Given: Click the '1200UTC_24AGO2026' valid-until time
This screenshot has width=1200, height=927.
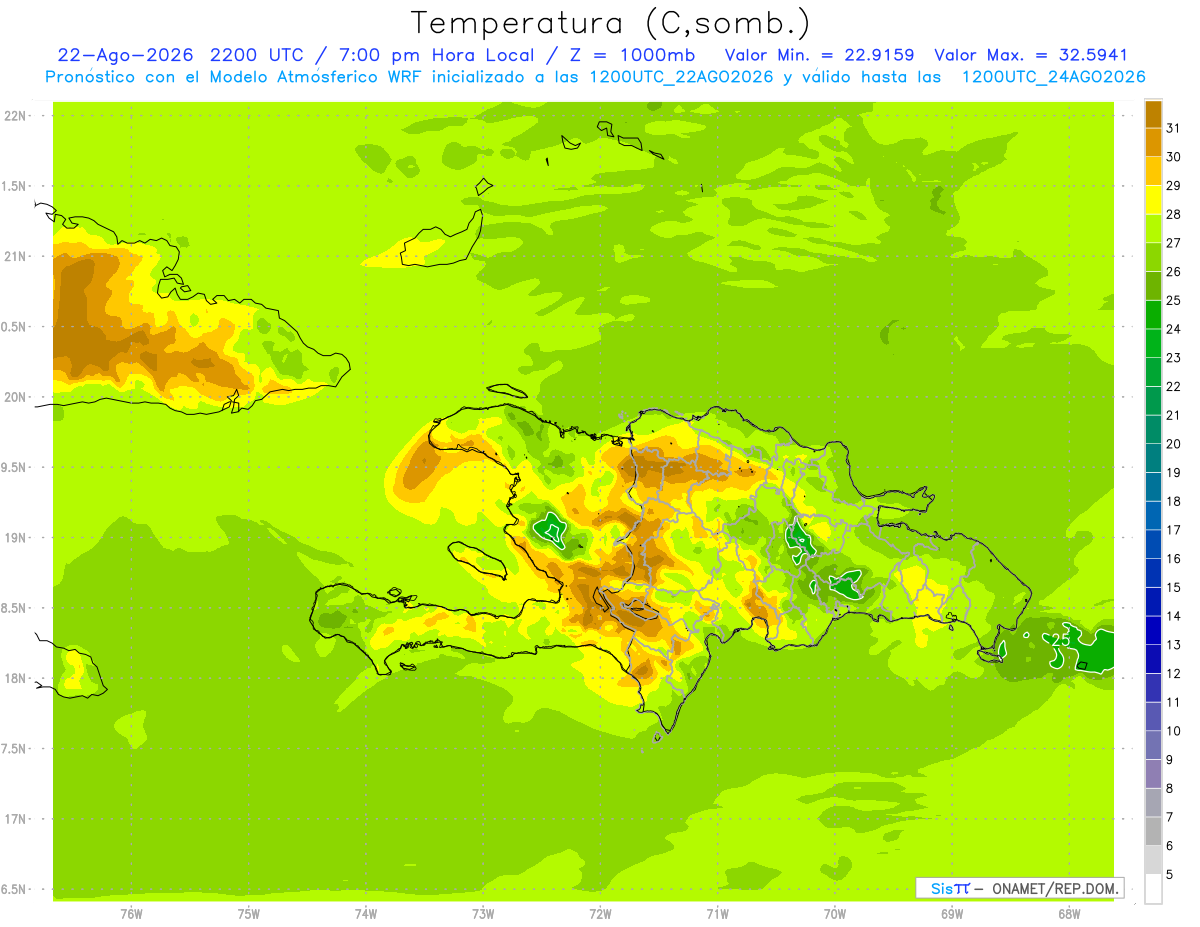Looking at the screenshot, I should coord(1053,77).
